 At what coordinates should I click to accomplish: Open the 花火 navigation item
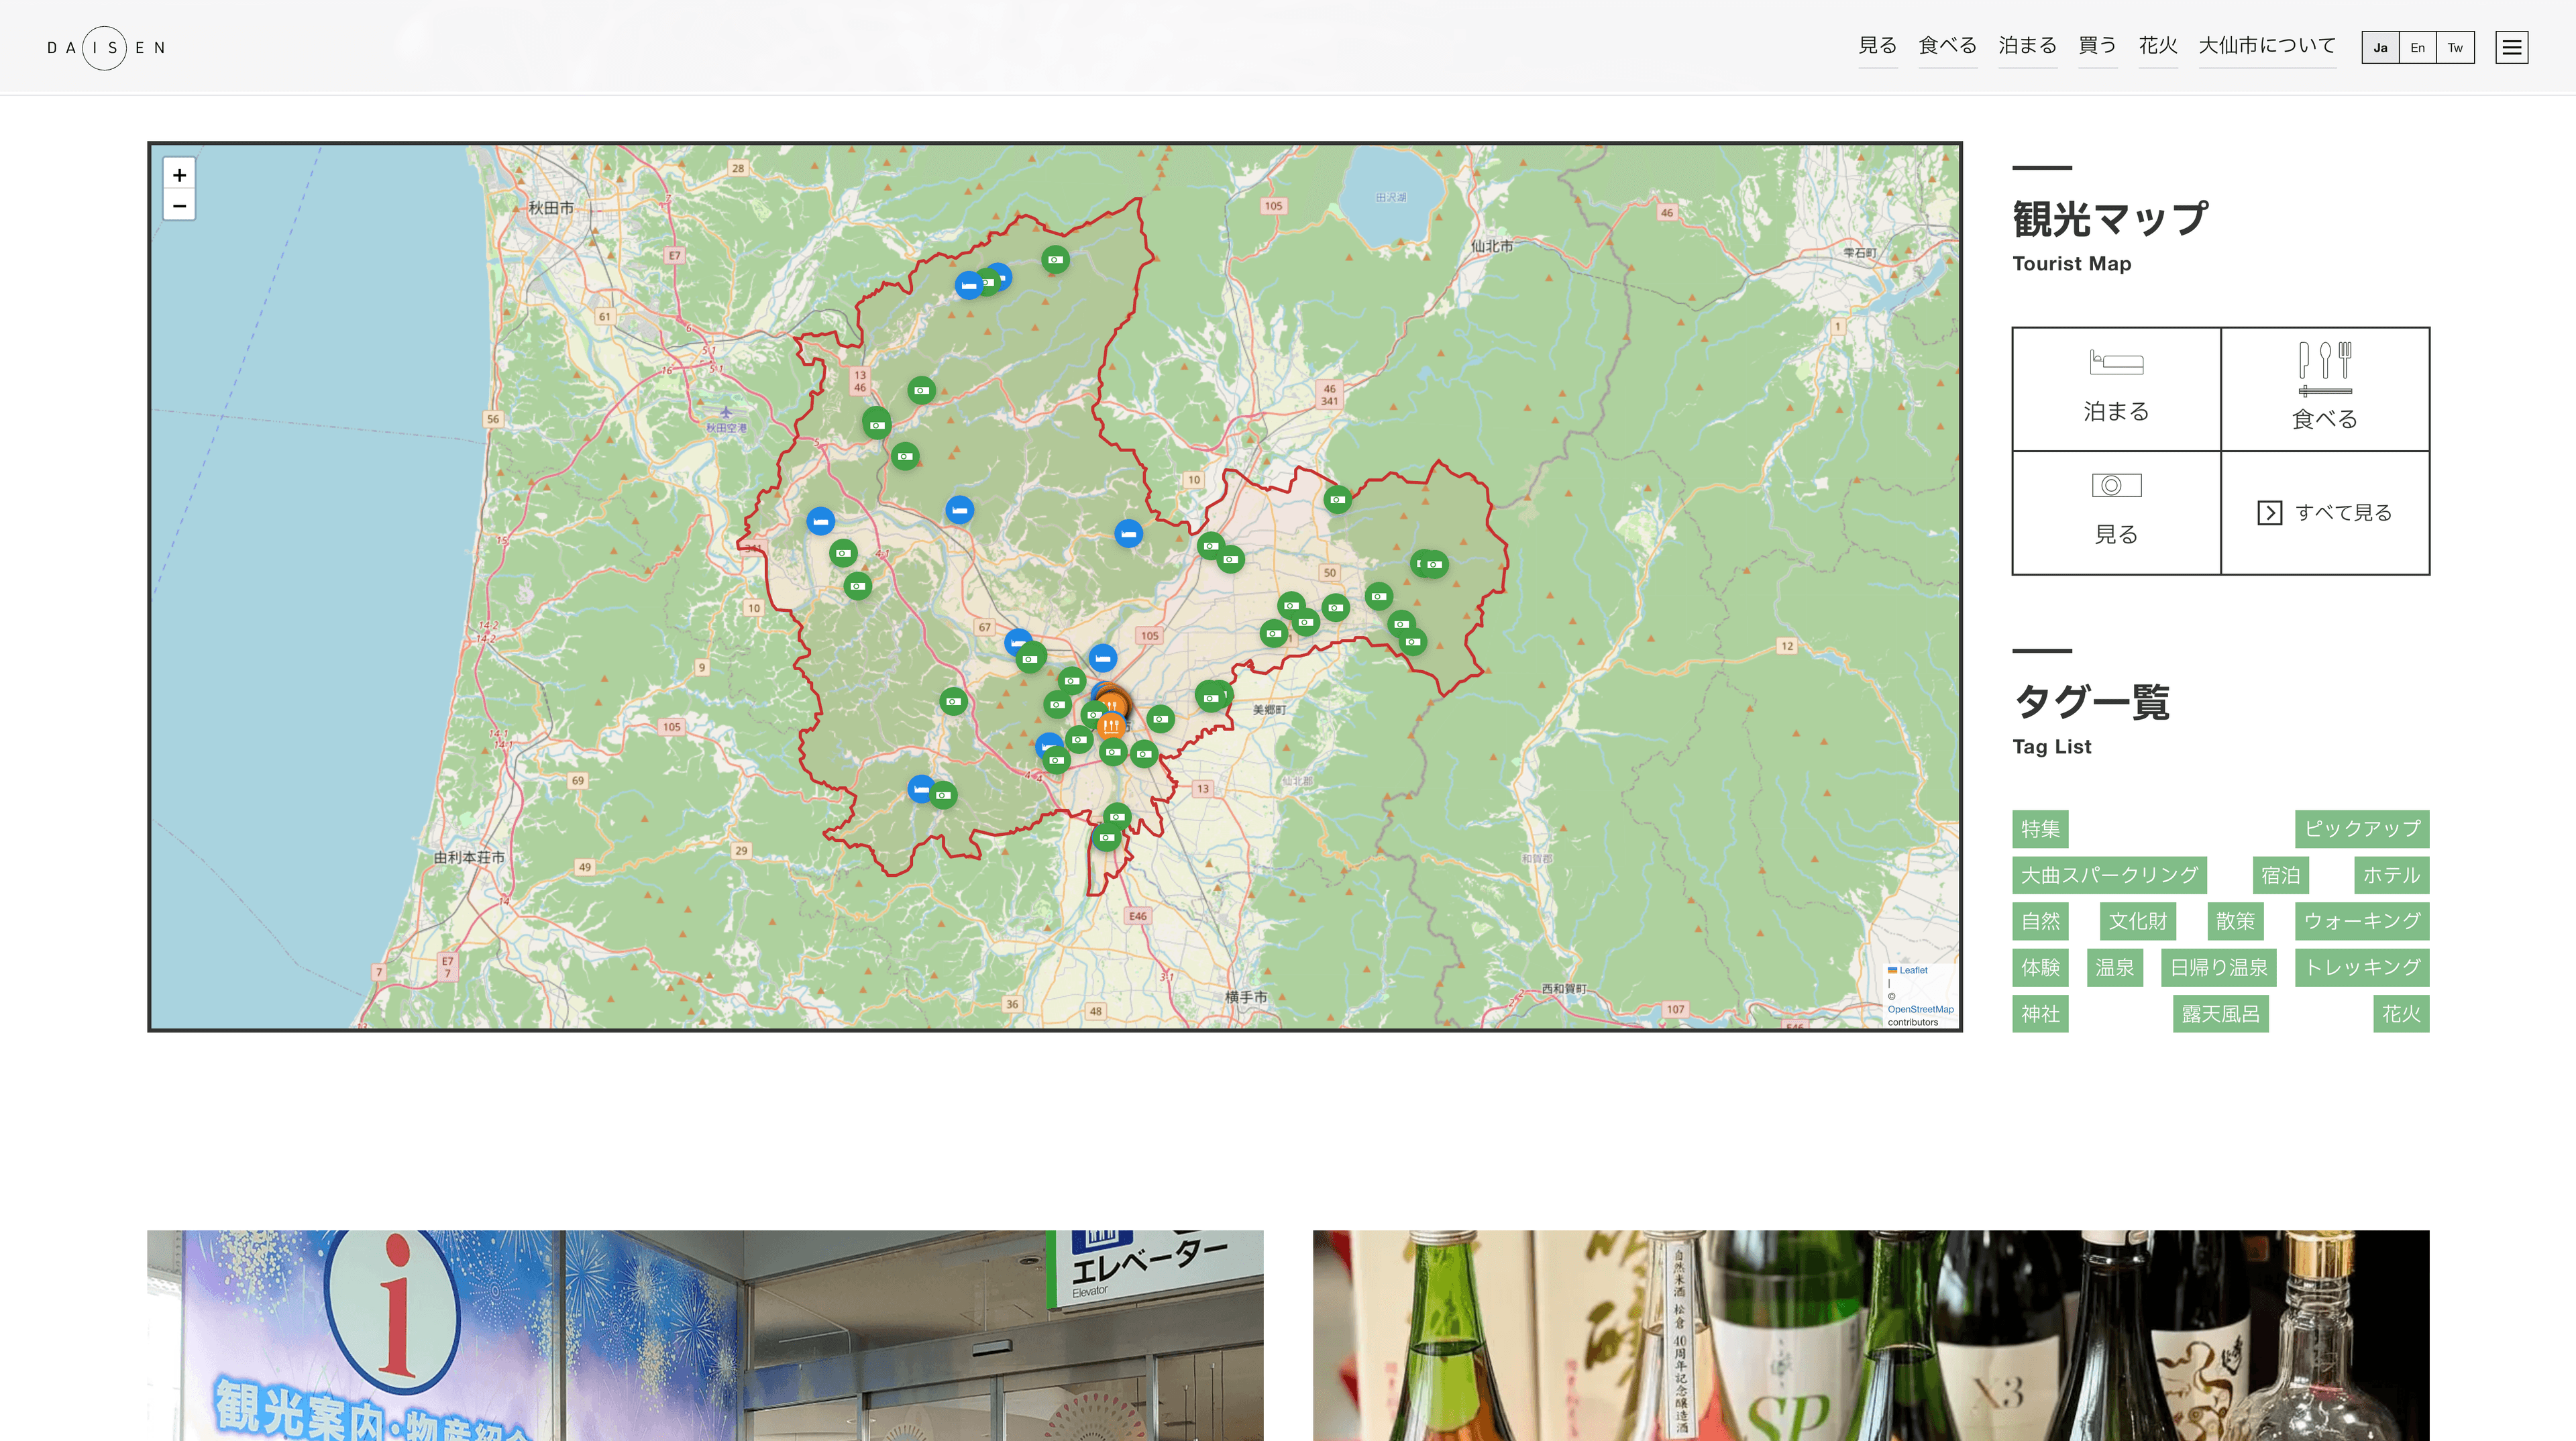click(2157, 46)
